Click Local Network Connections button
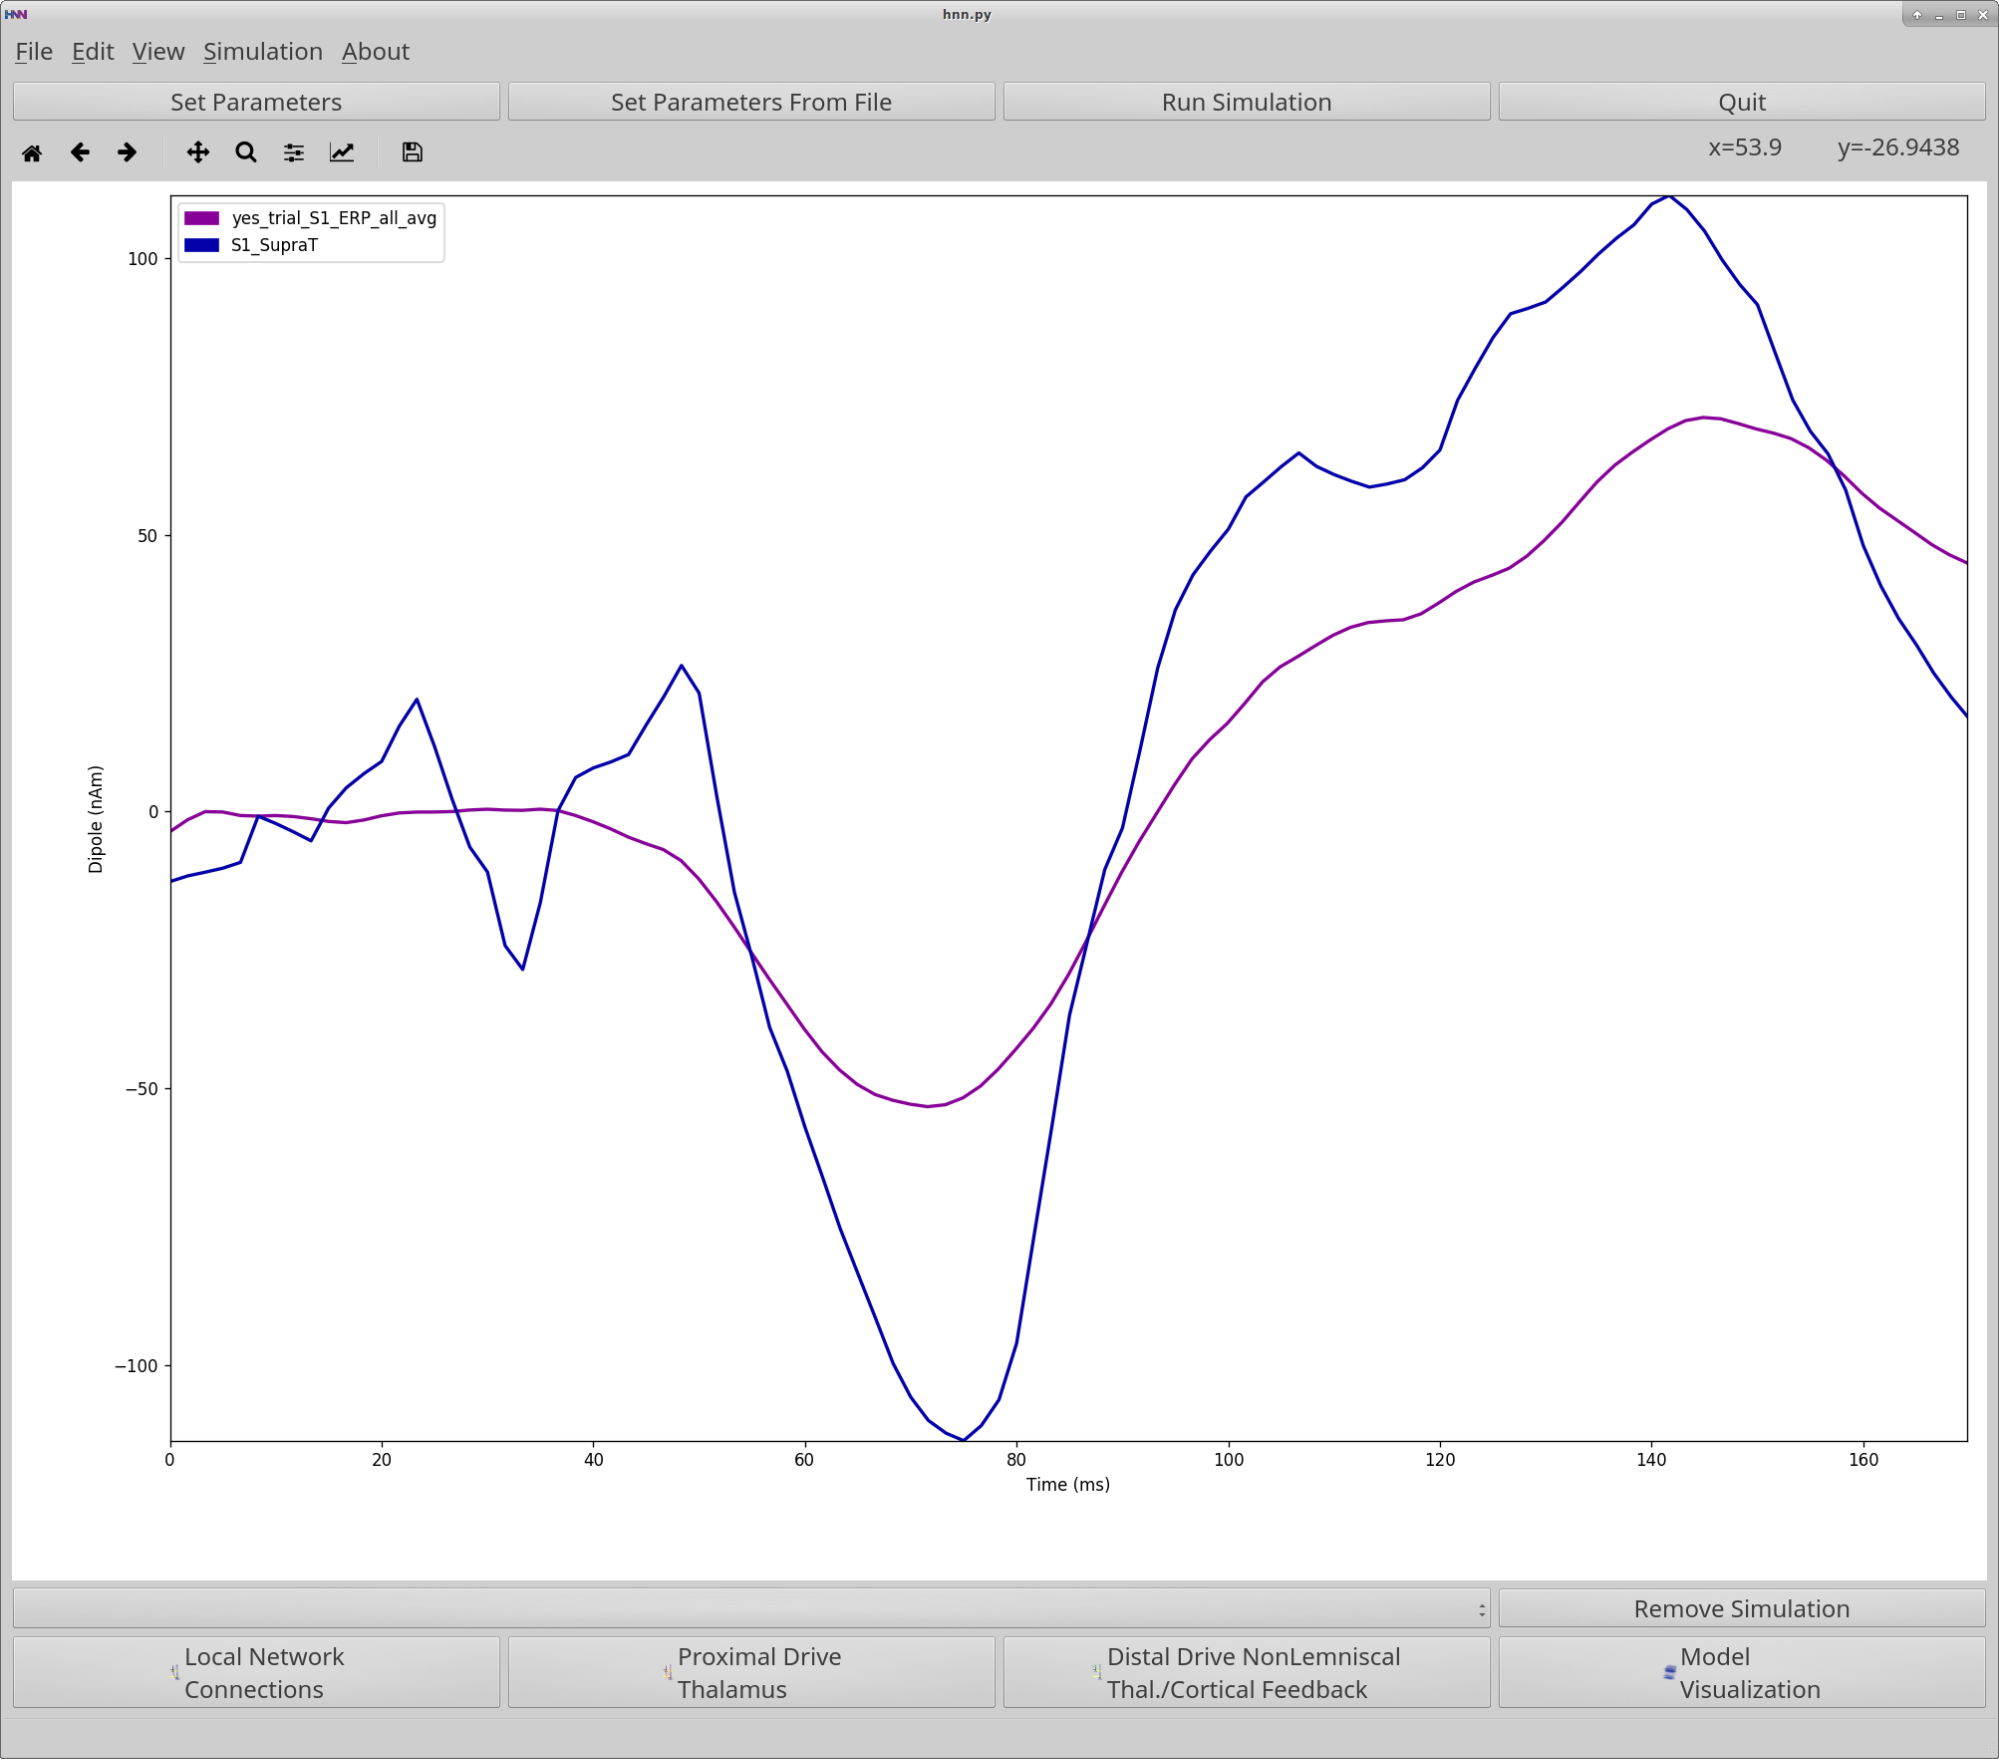Screen dimensions: 1999x1759 point(256,1672)
